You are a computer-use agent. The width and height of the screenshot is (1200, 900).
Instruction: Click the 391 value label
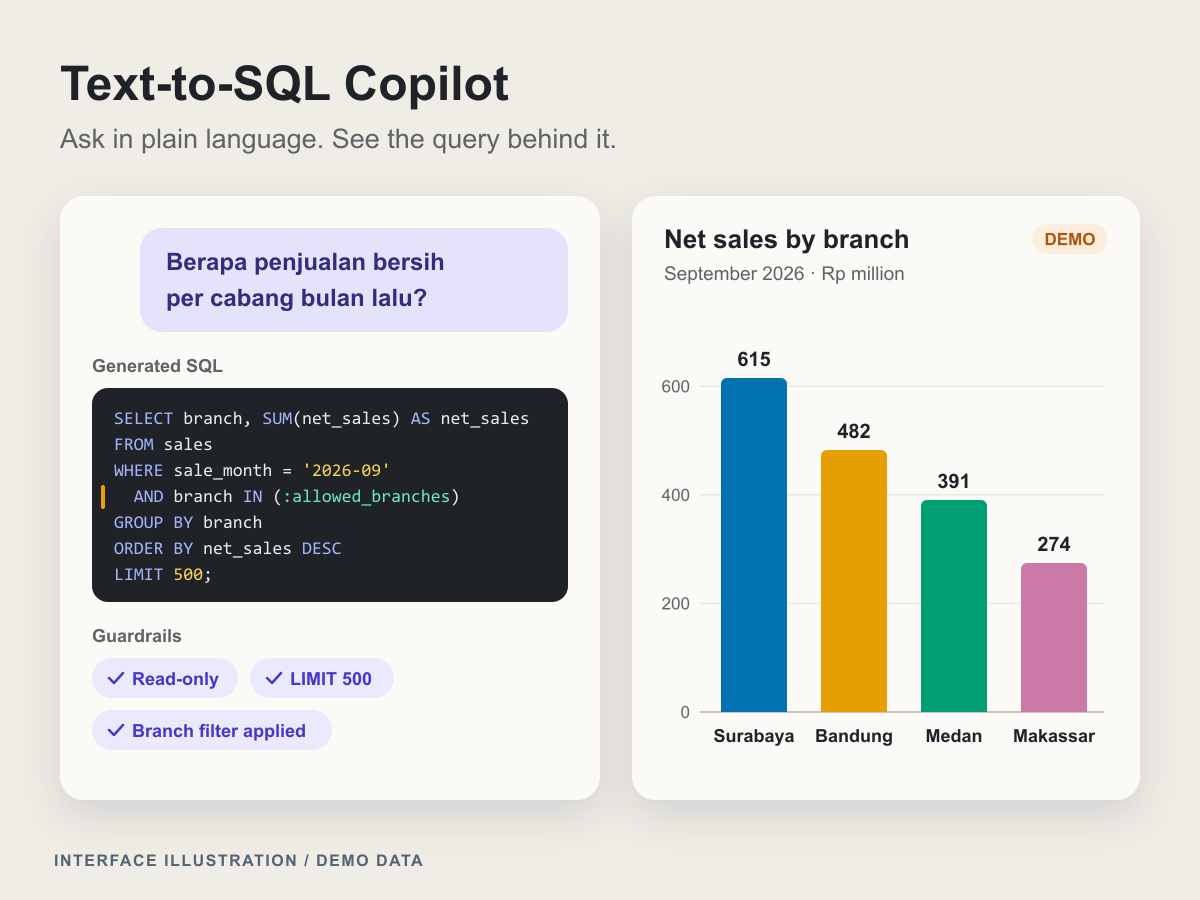[x=954, y=481]
